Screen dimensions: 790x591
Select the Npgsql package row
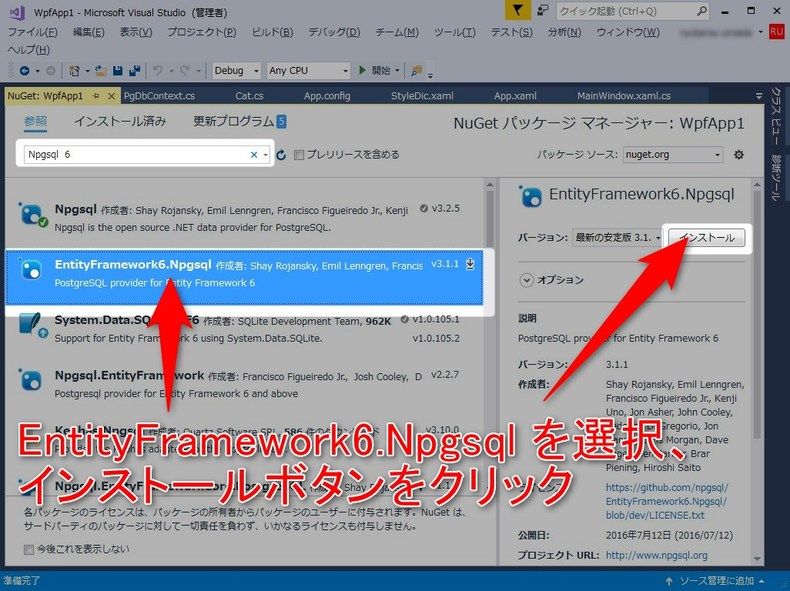[x=244, y=217]
